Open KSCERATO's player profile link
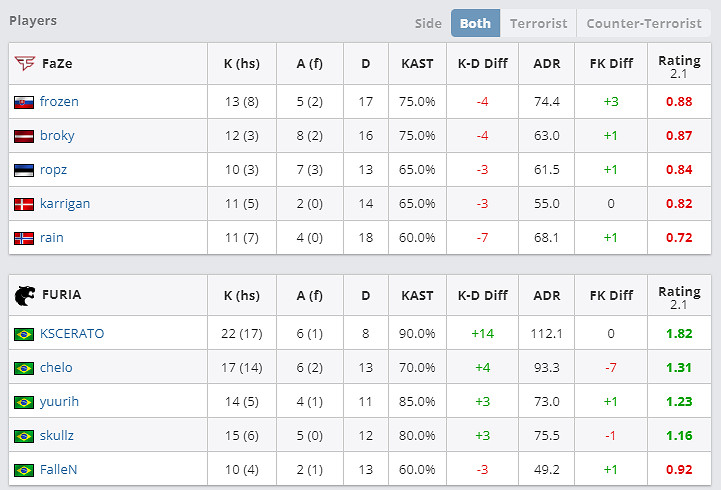 [71, 334]
